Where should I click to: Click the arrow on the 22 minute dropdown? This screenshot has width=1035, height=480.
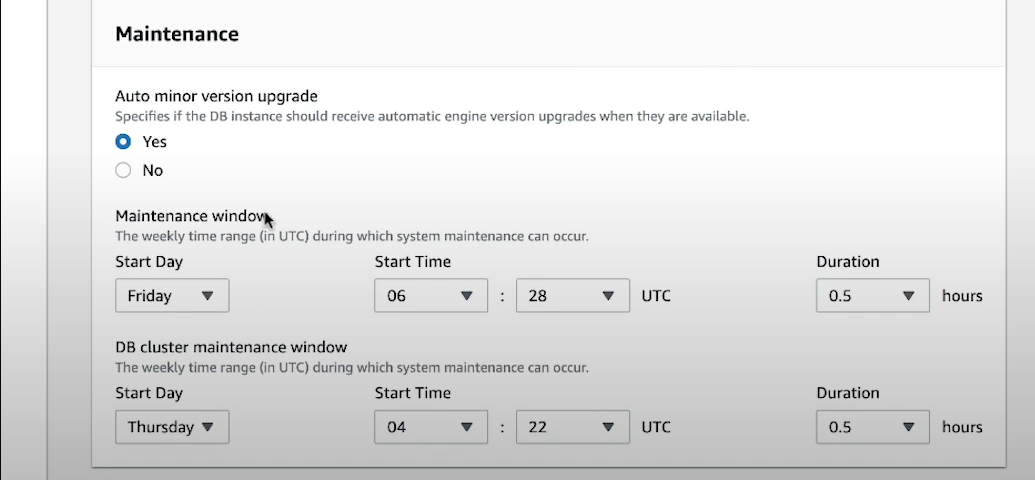coord(608,427)
